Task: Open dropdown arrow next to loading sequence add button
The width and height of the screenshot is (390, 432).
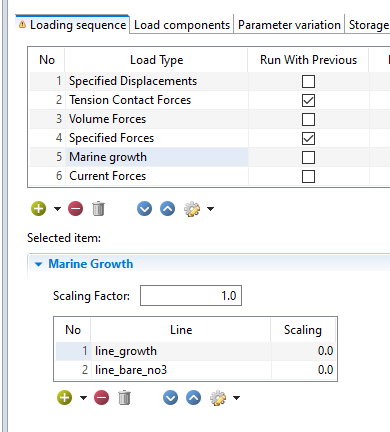Action: pyautogui.click(x=57, y=209)
